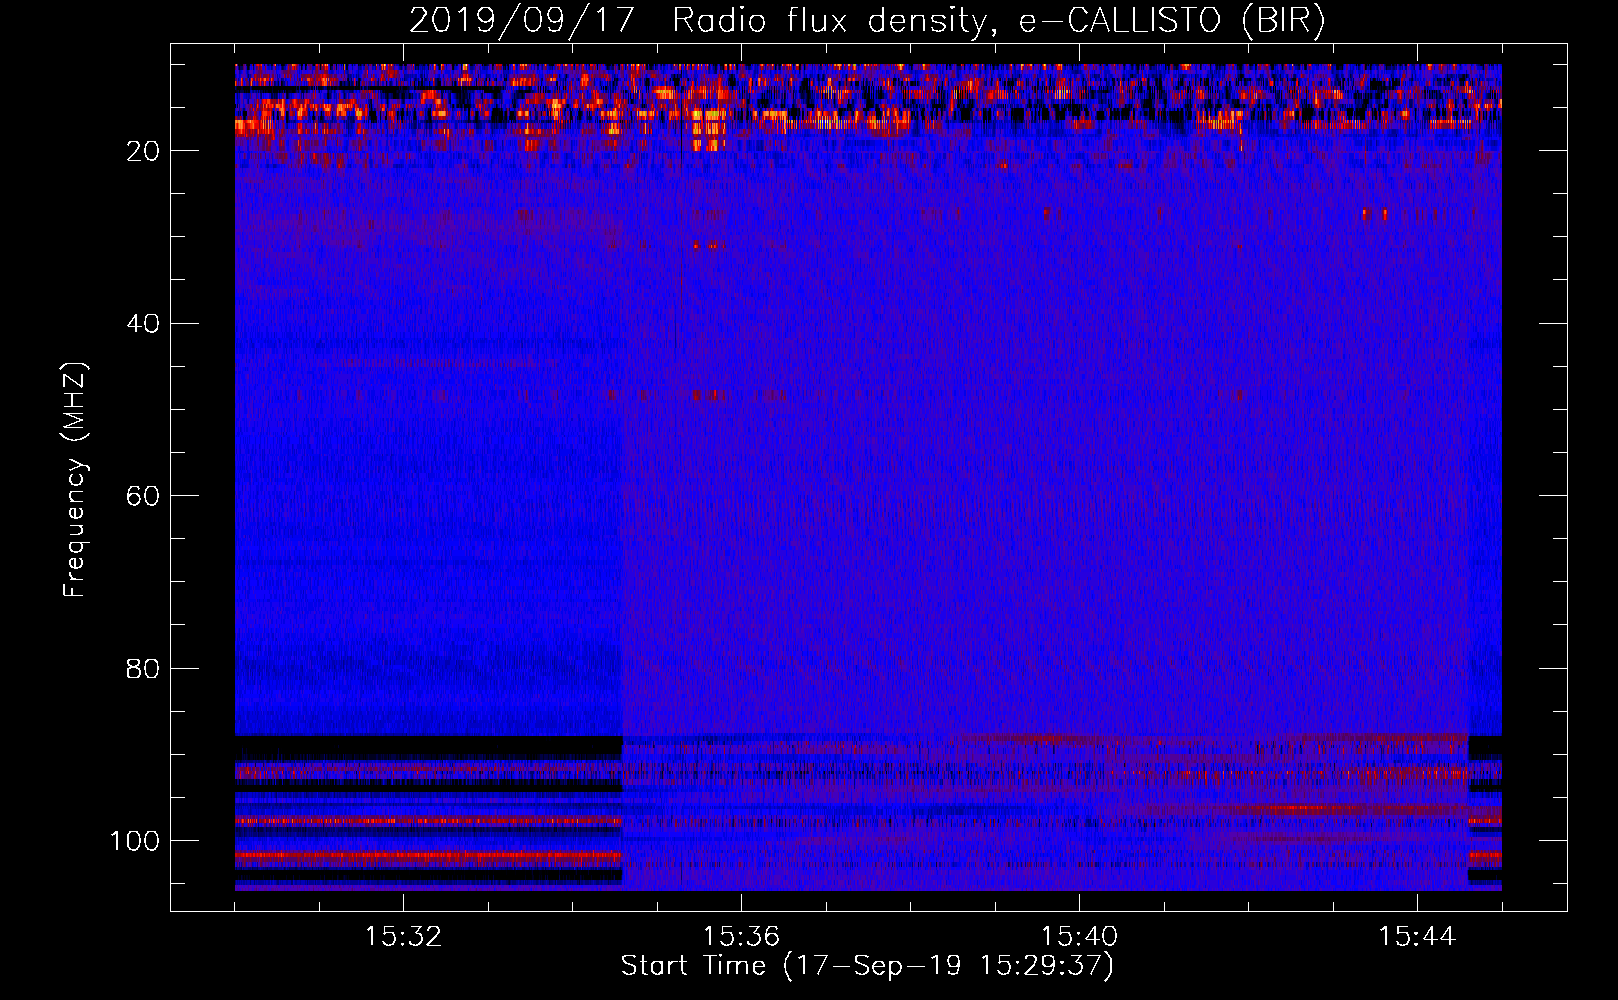This screenshot has width=1618, height=1000.
Task: Click the 15:40 time tick label
Action: [1079, 937]
